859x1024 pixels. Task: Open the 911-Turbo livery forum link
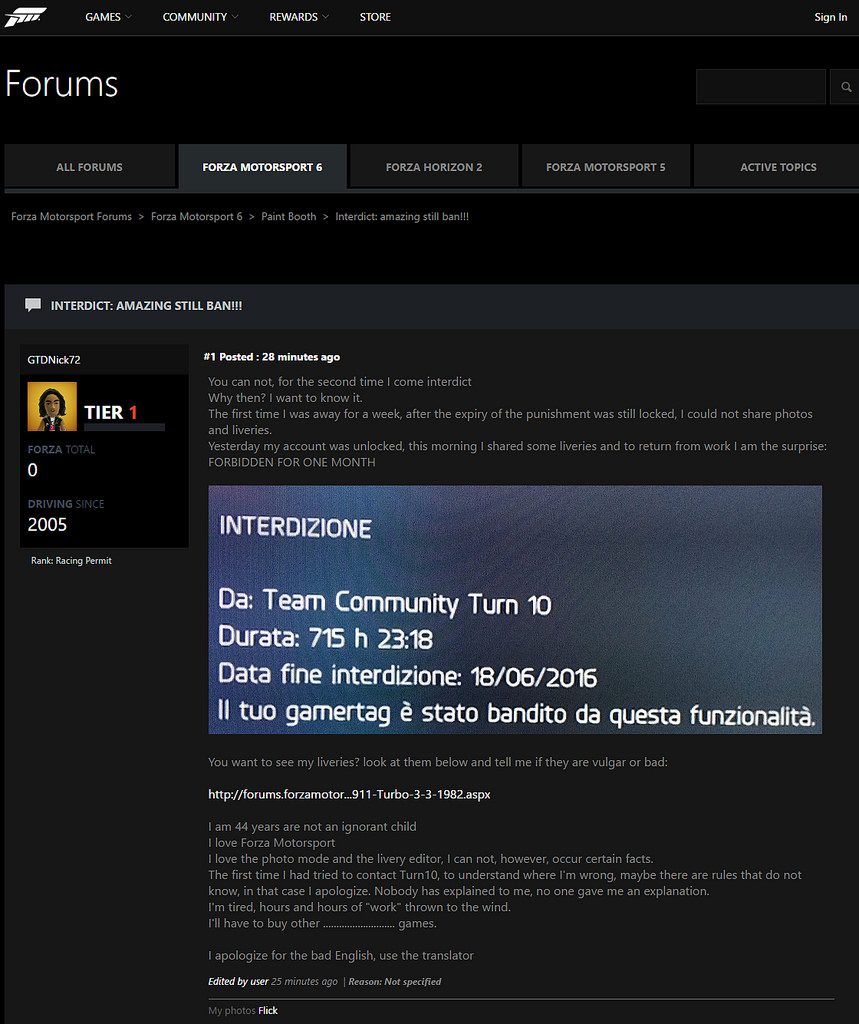(349, 794)
